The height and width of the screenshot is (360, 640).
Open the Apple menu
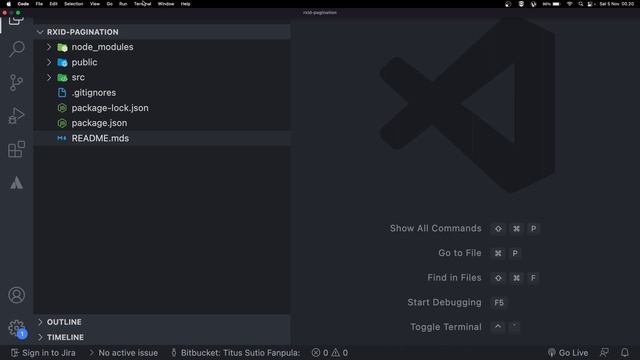tap(9, 4)
